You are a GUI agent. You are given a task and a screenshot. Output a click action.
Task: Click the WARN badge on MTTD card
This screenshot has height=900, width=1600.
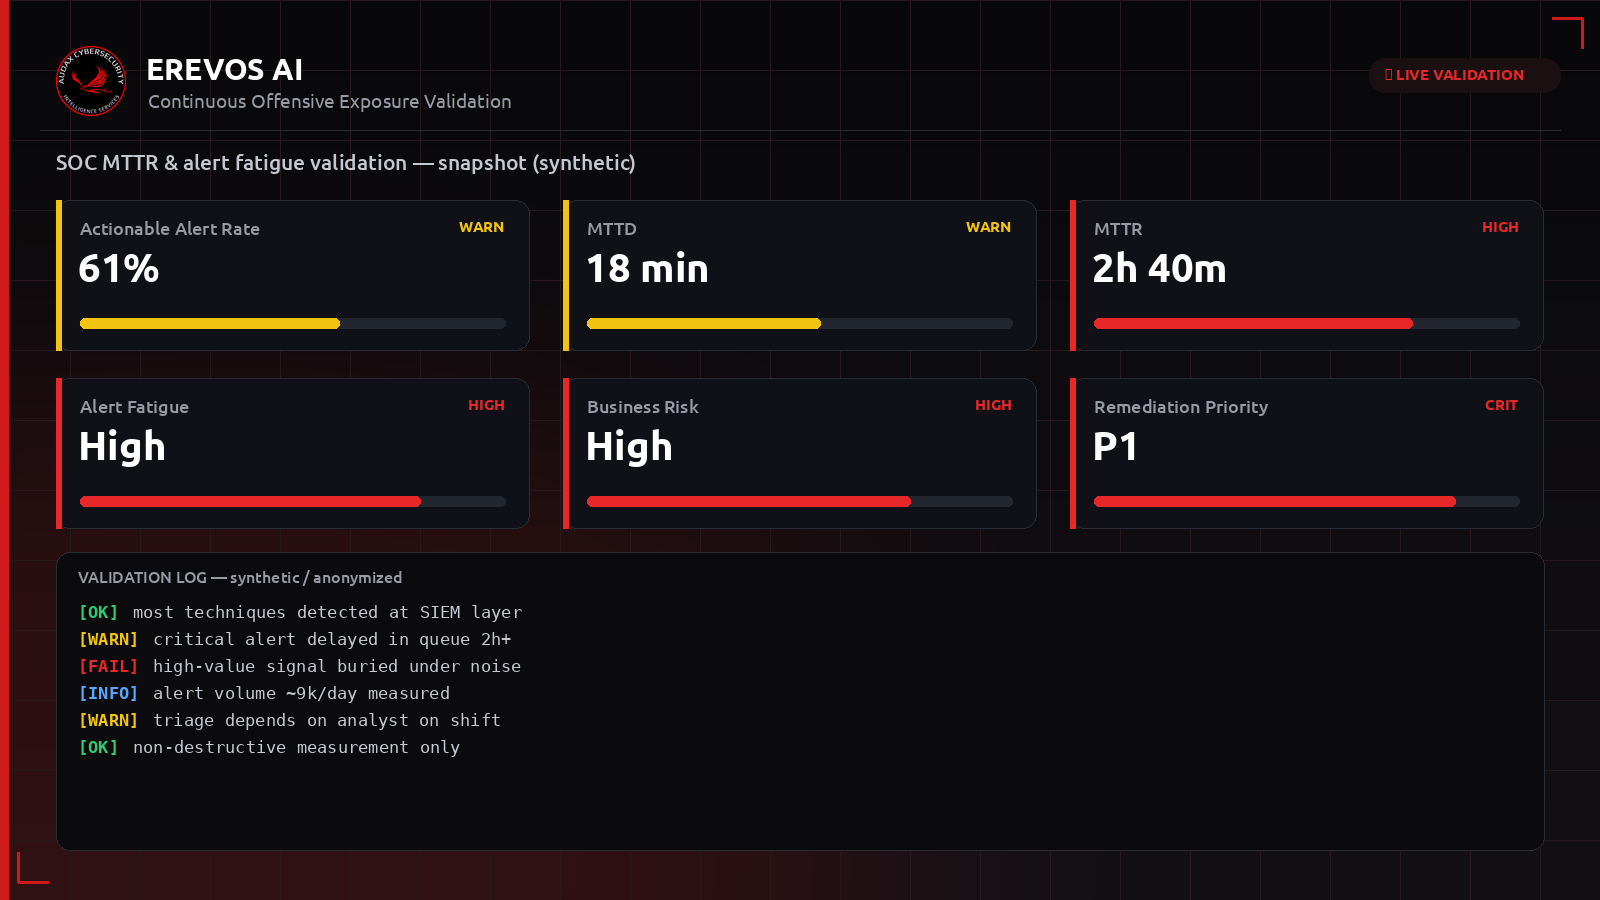[x=988, y=227]
